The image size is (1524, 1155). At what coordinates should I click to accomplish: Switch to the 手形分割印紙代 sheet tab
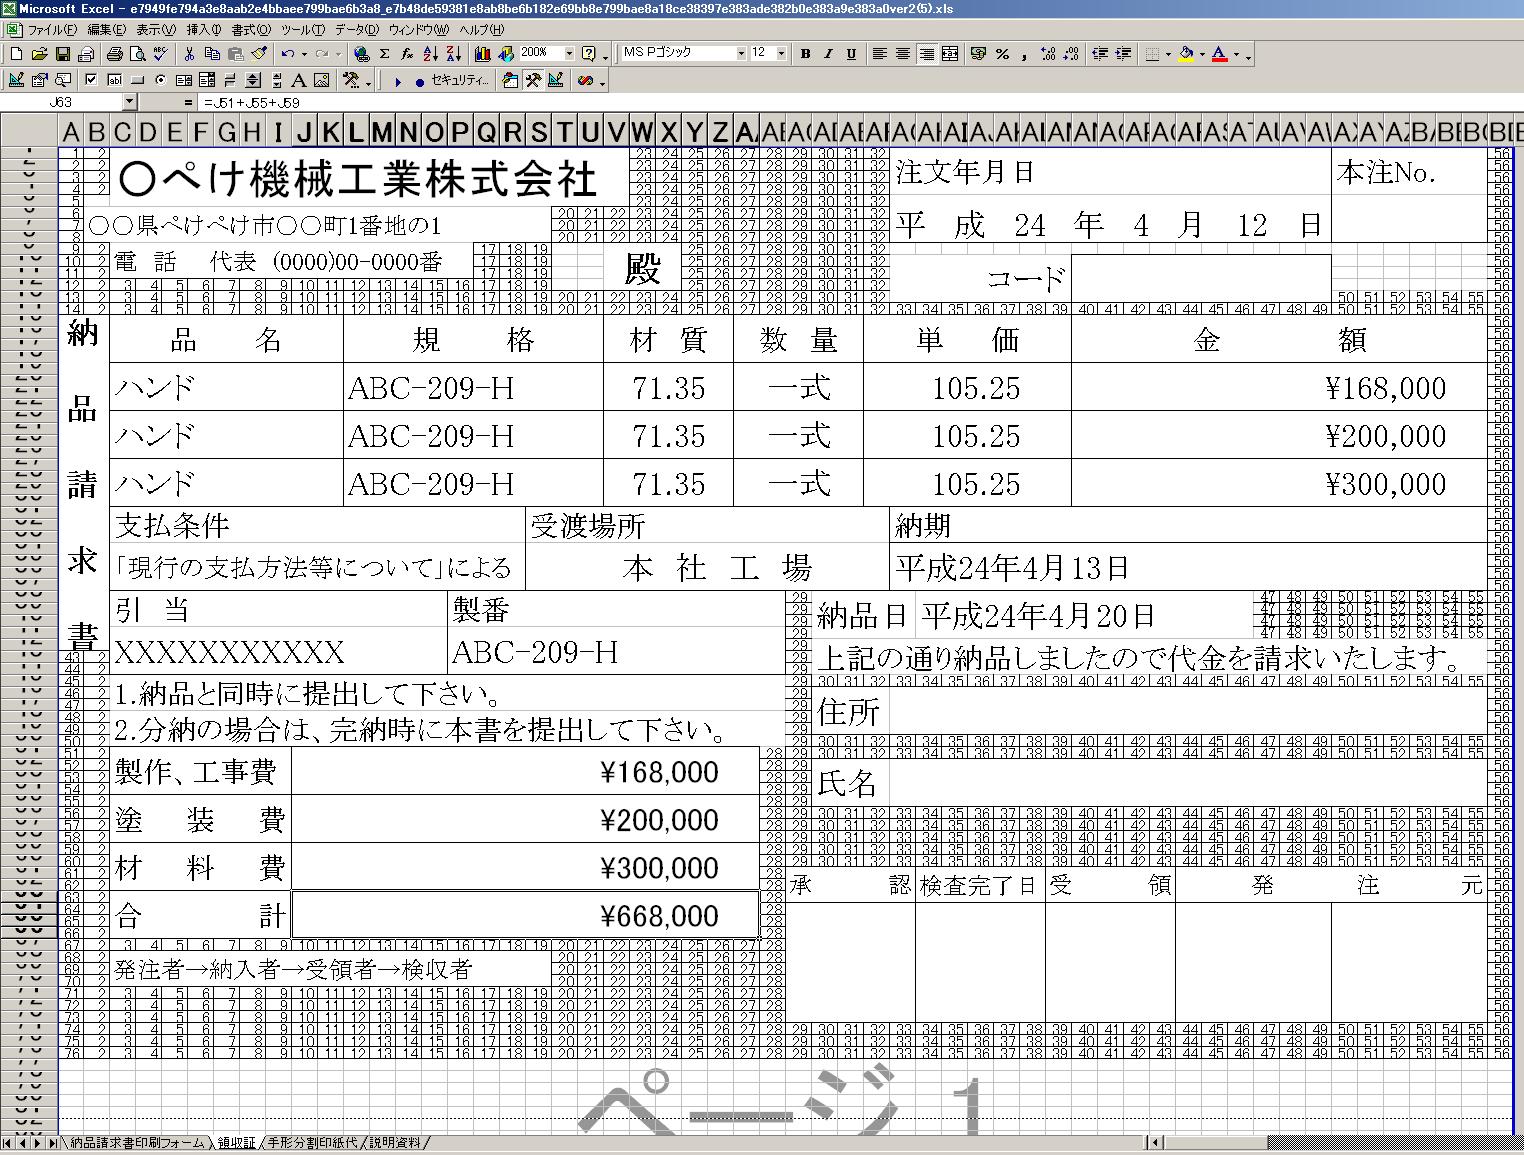[x=312, y=1142]
